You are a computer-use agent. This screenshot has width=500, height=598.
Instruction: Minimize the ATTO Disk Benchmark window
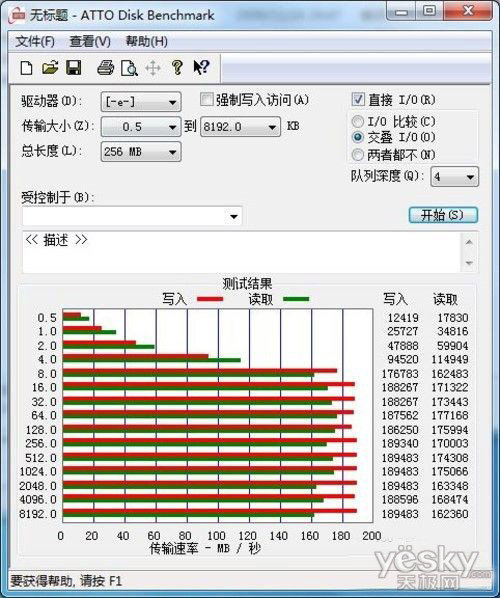pos(401,11)
